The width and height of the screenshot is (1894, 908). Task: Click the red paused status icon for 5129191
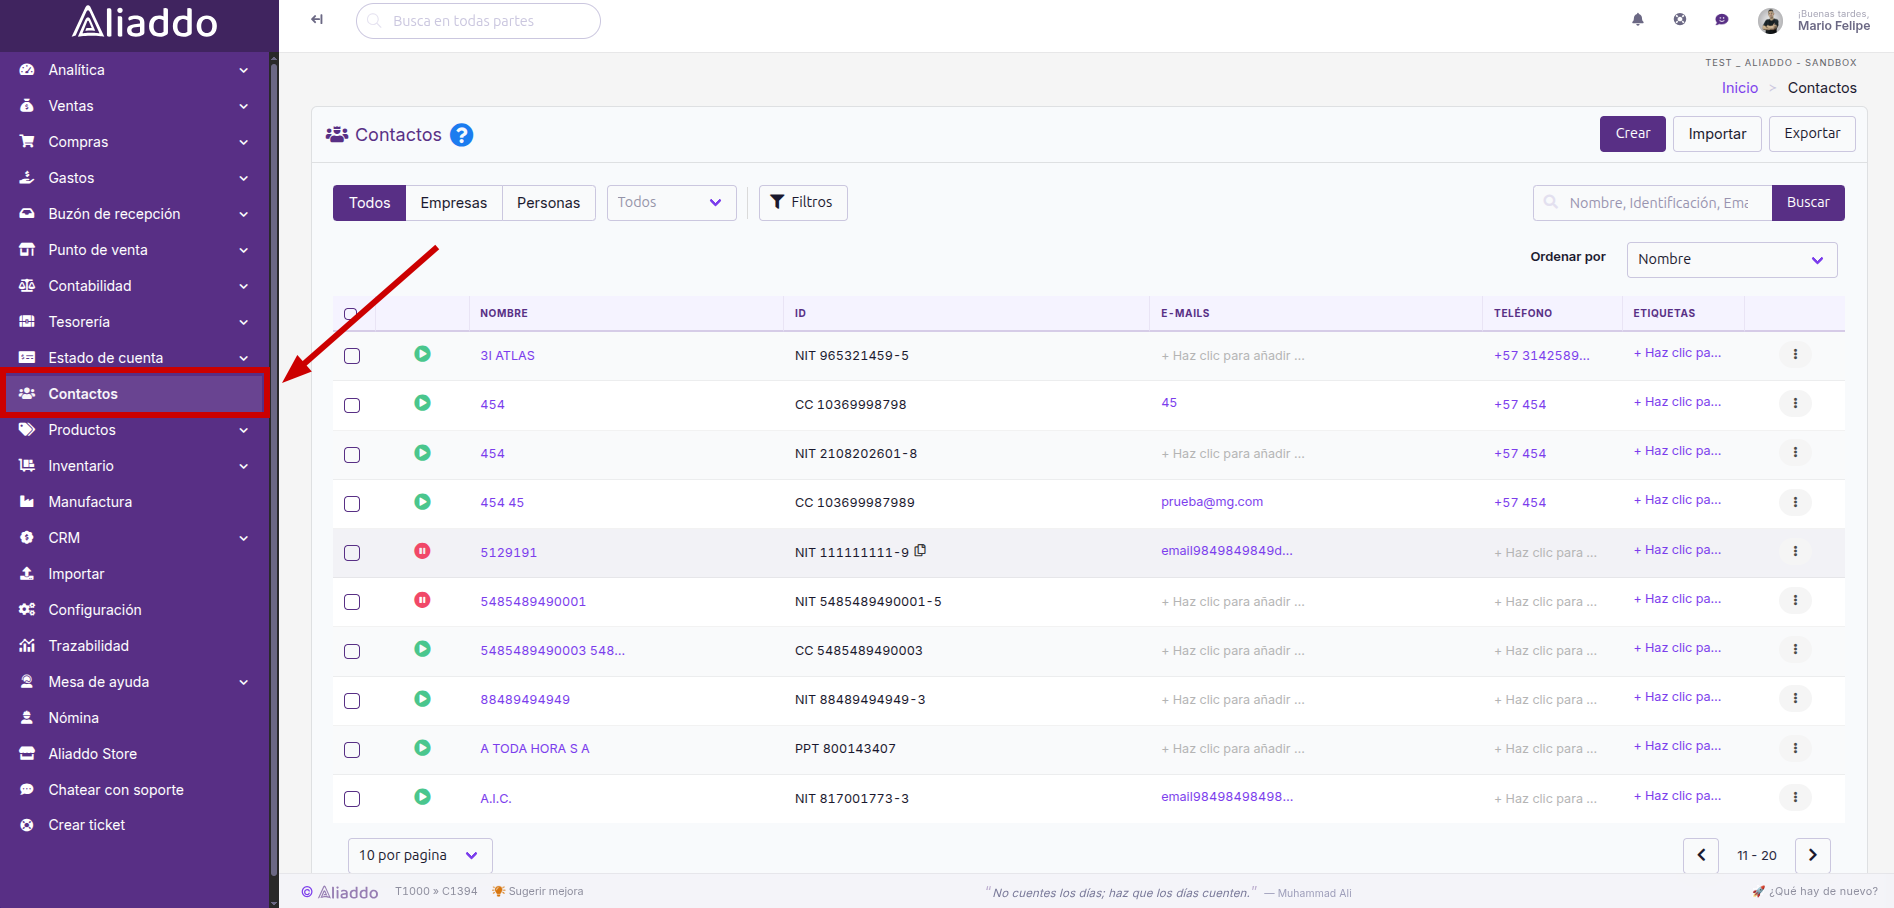pyautogui.click(x=423, y=551)
